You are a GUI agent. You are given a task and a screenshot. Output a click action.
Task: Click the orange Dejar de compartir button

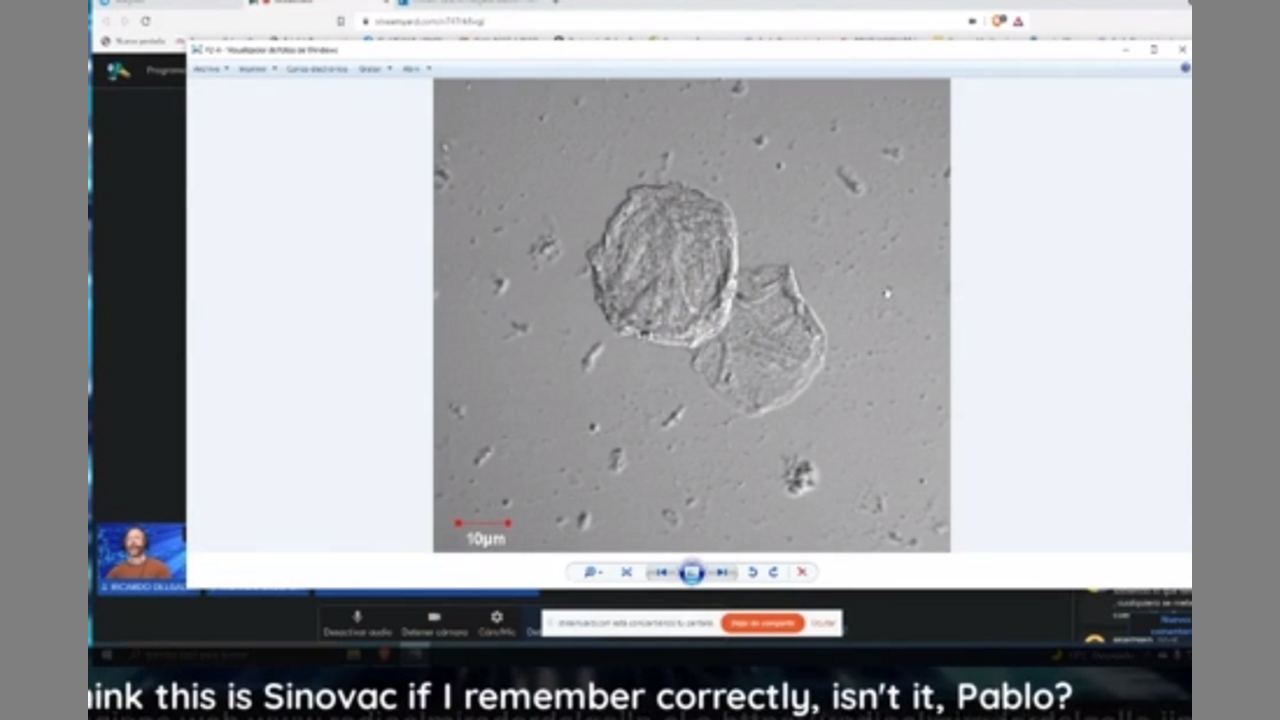[x=762, y=623]
